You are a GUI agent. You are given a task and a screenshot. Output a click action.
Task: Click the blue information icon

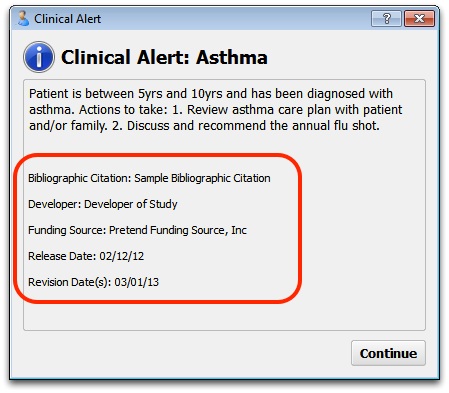pos(39,57)
